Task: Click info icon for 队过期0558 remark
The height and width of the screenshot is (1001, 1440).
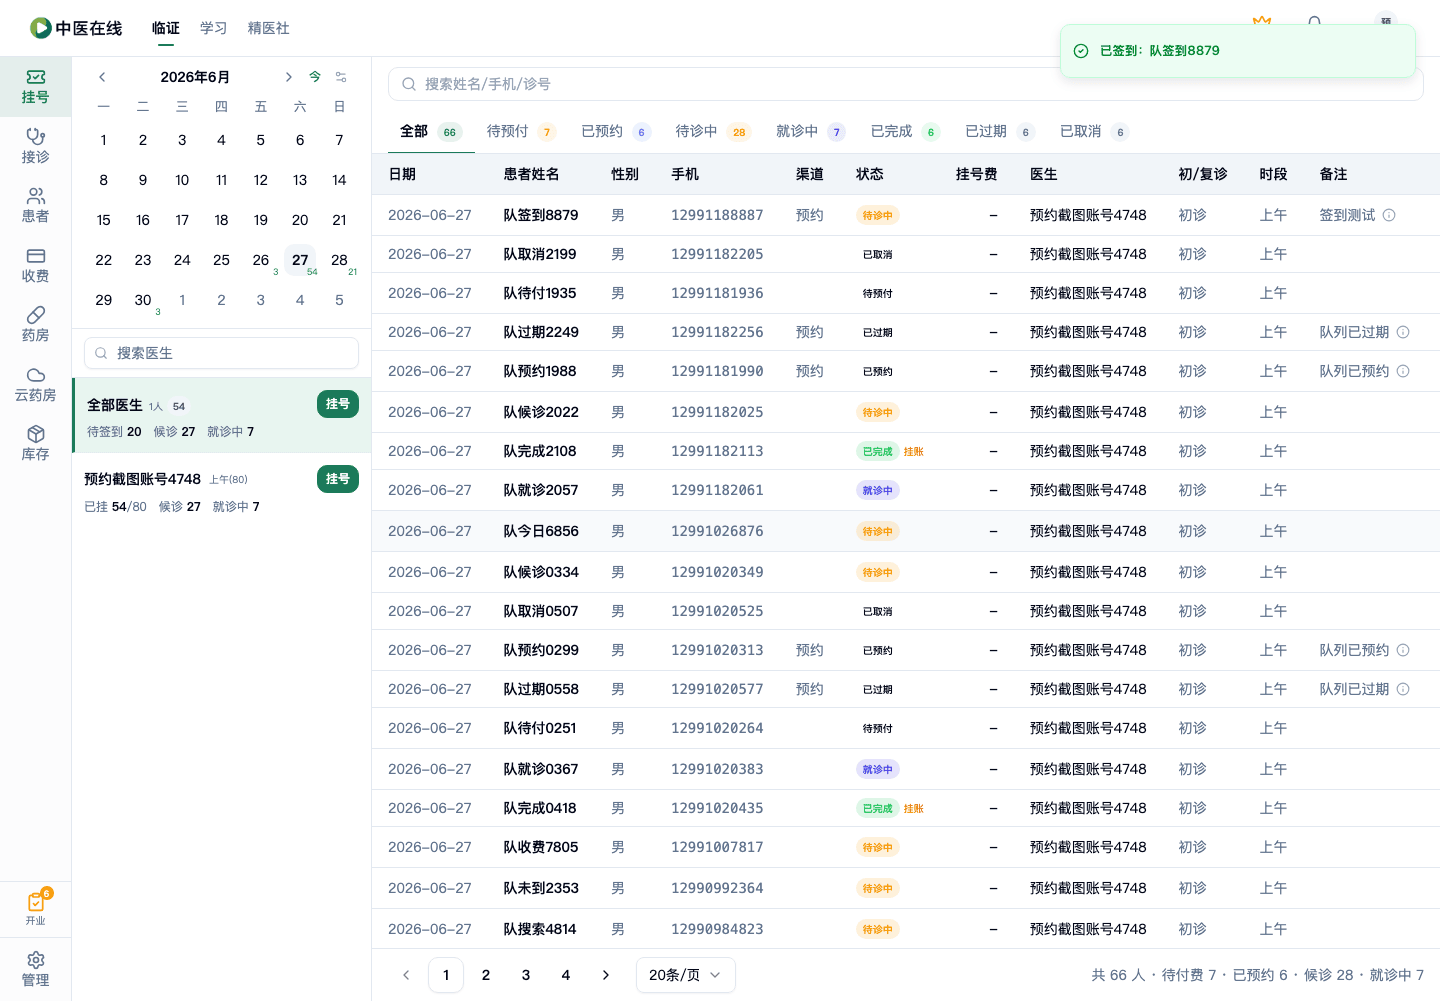Action: tap(1403, 689)
